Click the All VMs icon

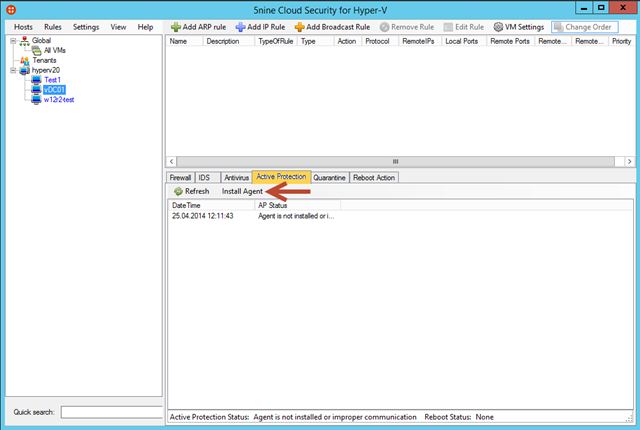(x=36, y=51)
